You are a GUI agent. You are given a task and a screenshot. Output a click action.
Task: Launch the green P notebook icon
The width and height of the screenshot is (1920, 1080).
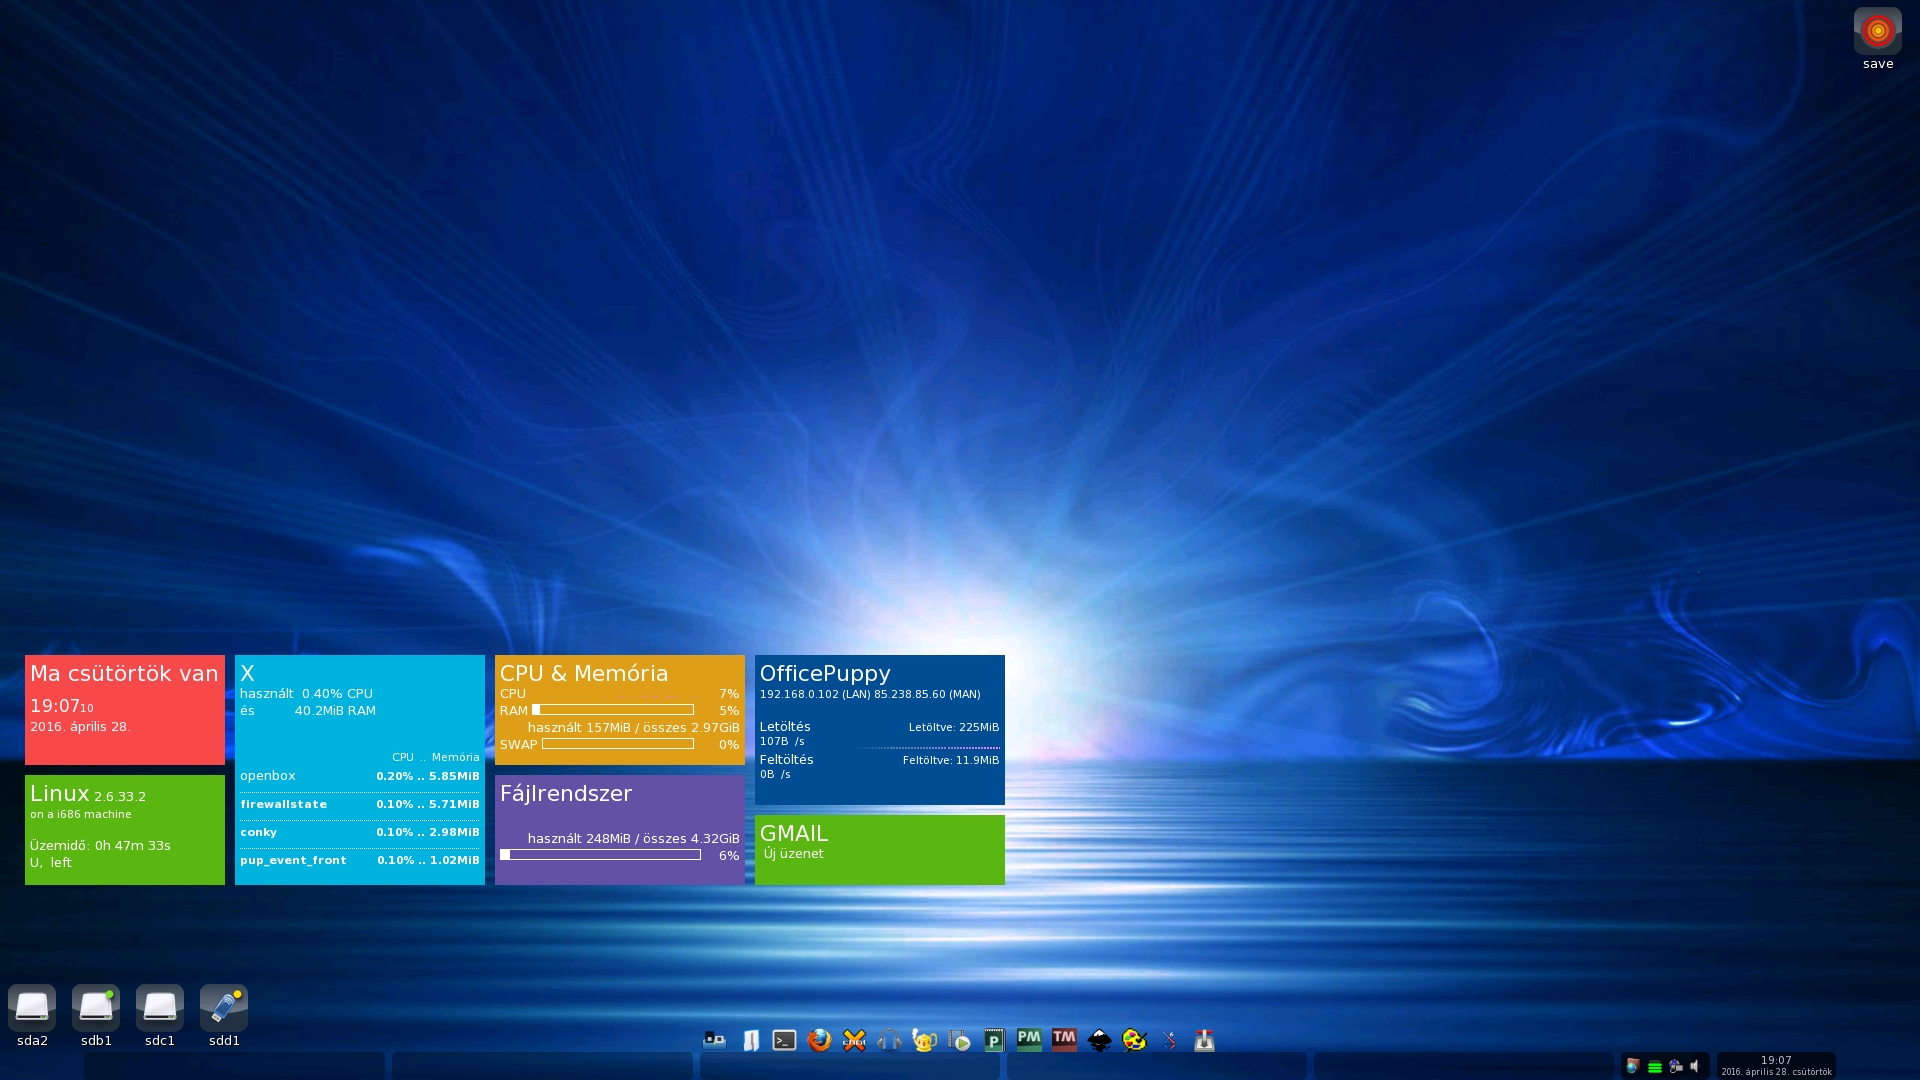(x=994, y=1040)
